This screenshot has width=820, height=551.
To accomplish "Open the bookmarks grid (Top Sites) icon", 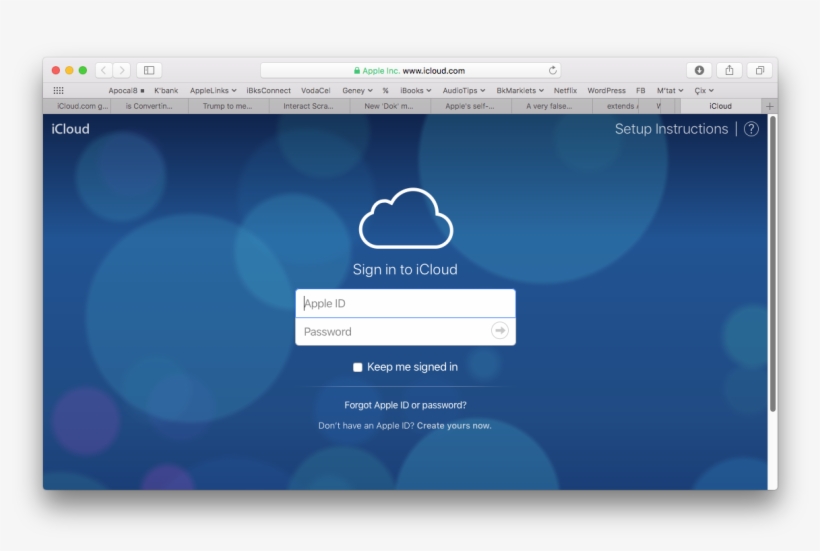I will [58, 90].
